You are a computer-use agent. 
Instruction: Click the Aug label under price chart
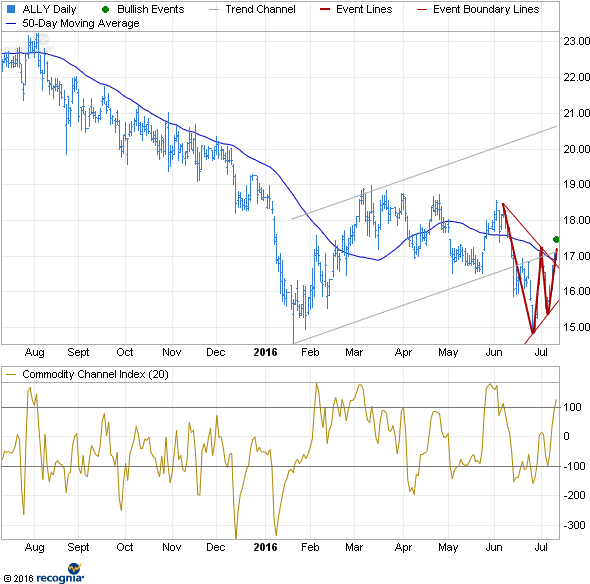point(35,352)
